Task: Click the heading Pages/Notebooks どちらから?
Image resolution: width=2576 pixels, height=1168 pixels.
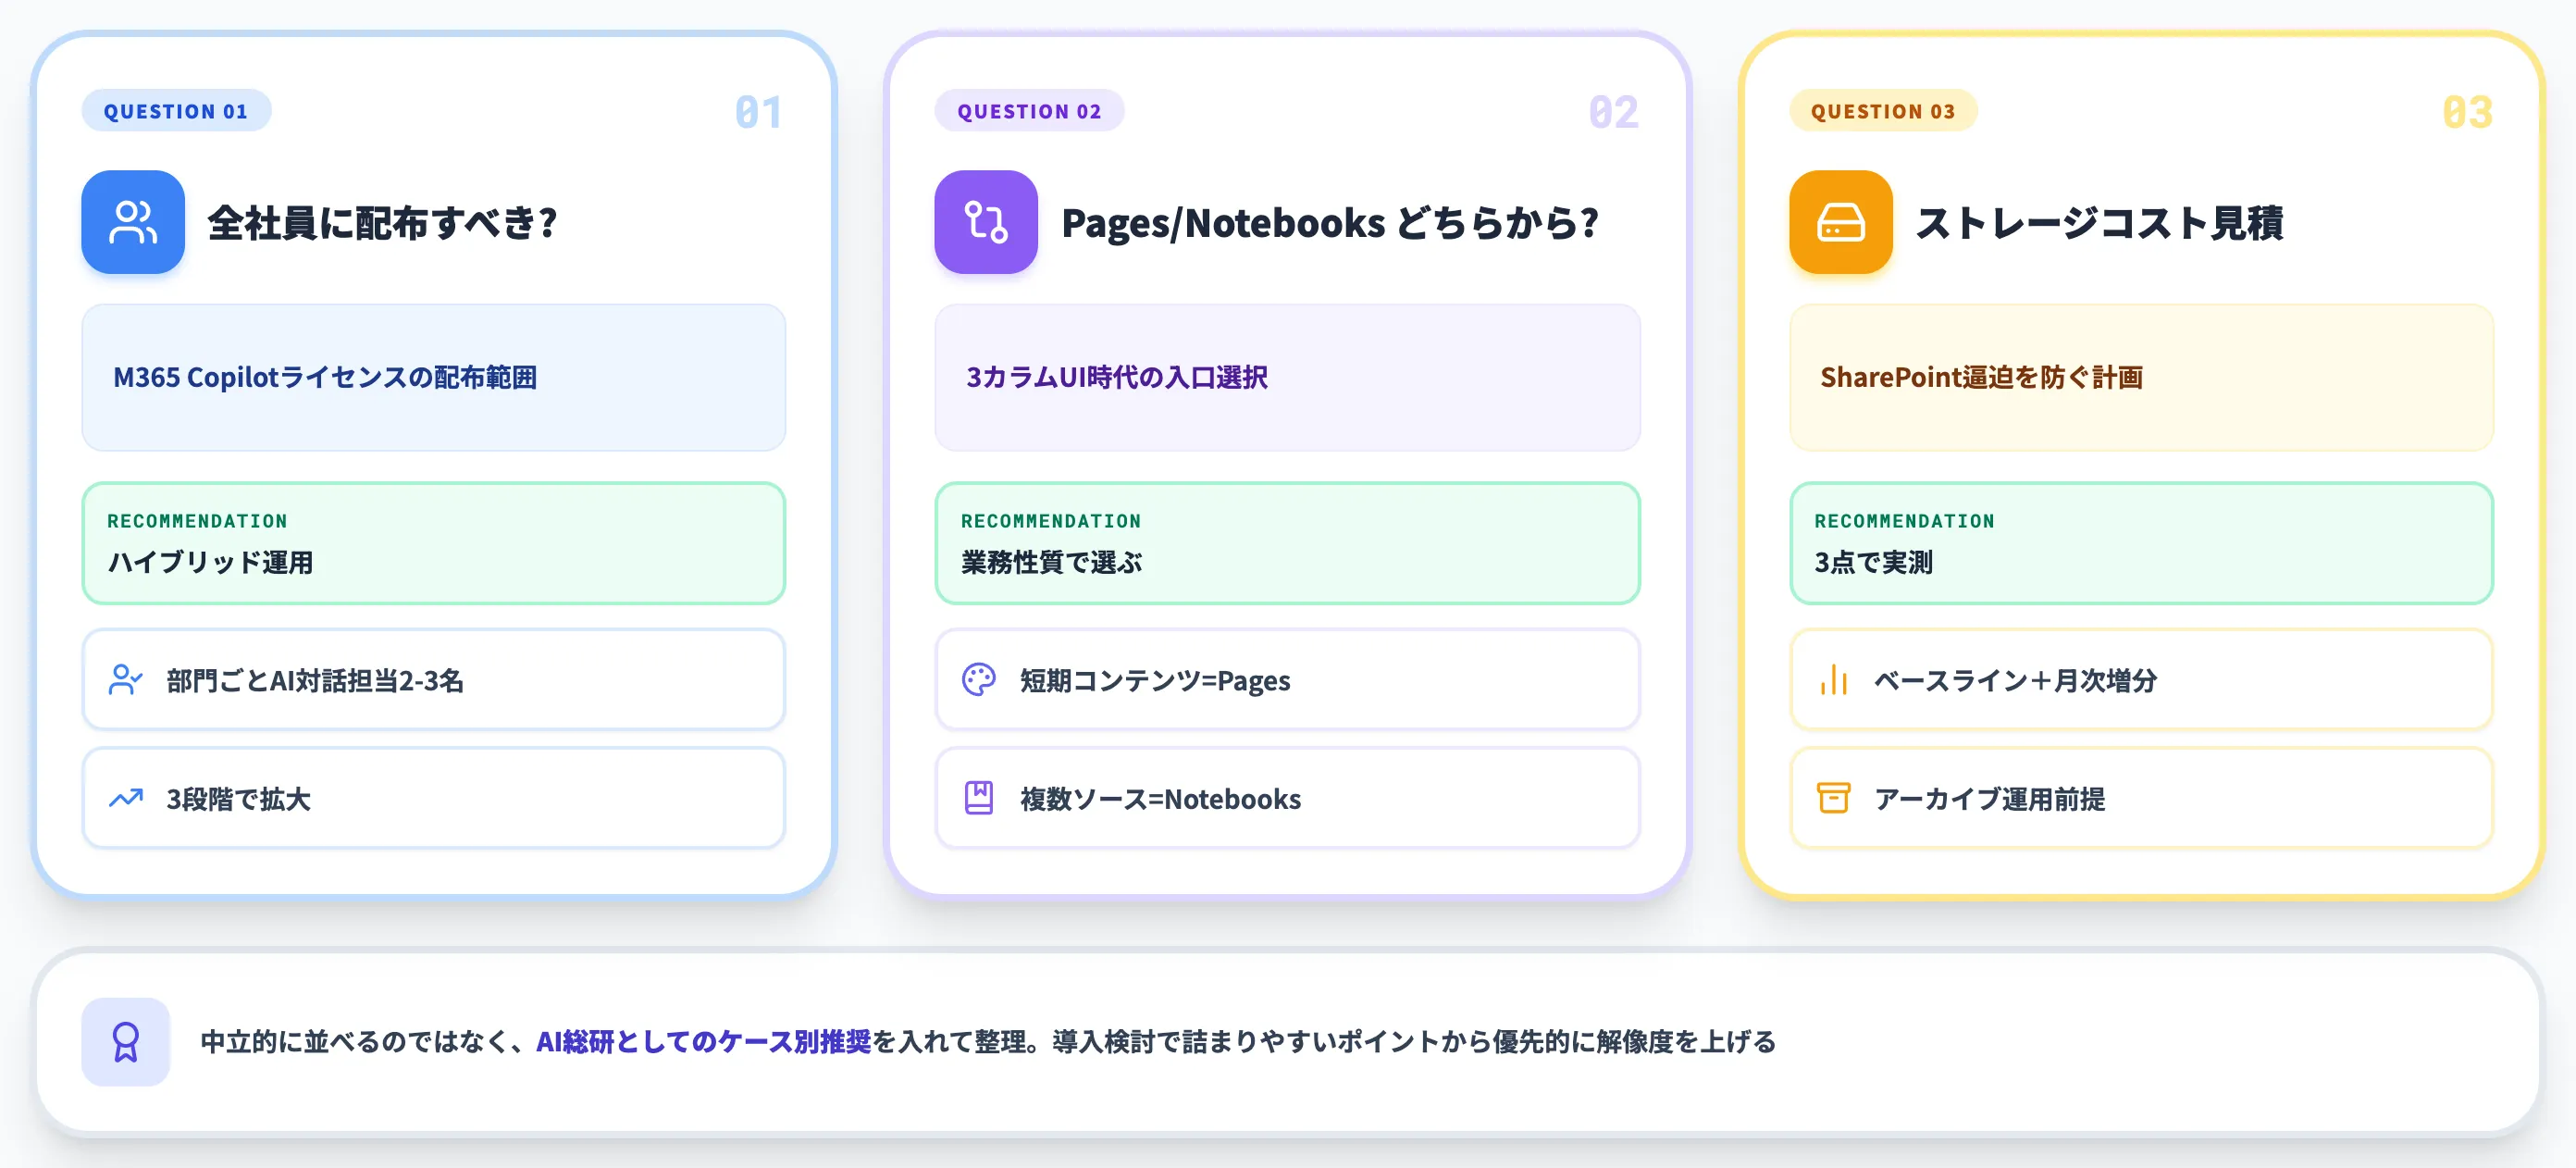Action: [x=1330, y=222]
